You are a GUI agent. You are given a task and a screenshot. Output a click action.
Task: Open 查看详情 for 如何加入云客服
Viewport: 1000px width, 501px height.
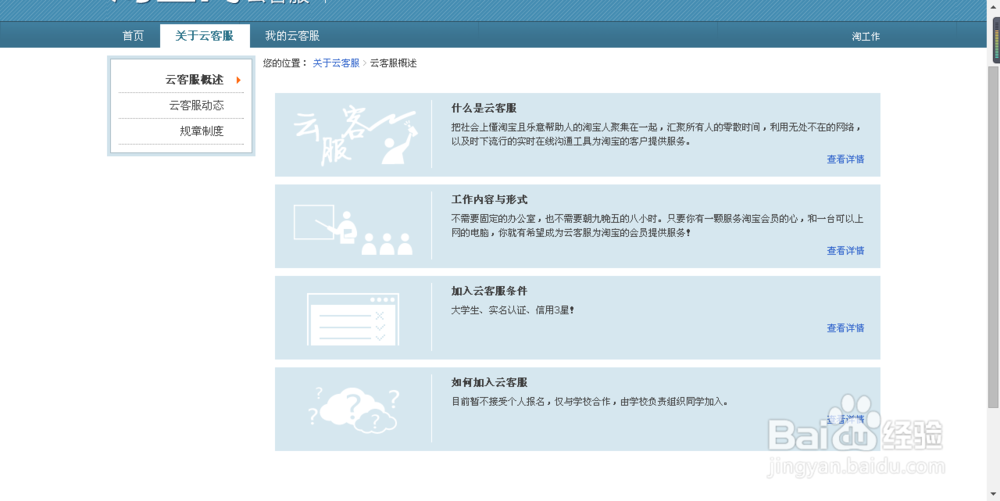pyautogui.click(x=846, y=419)
